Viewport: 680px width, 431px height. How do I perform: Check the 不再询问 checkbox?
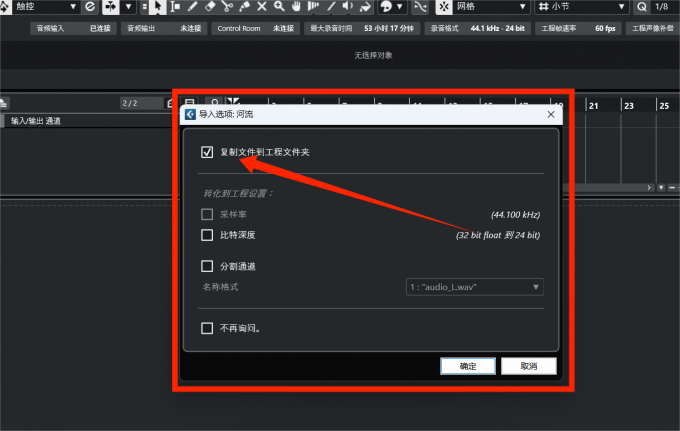(x=207, y=328)
